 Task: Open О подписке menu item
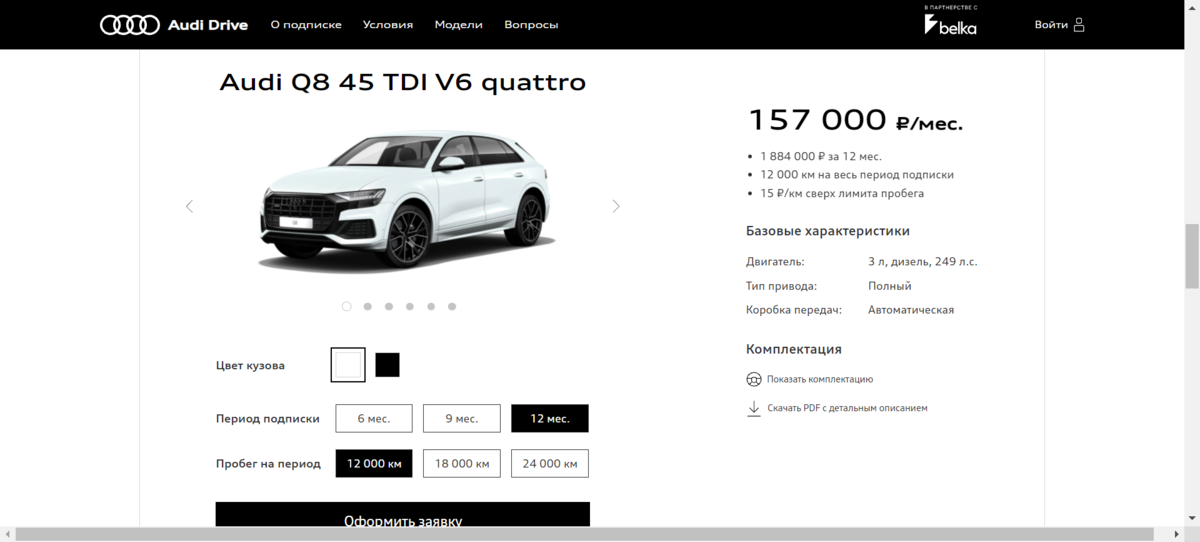tap(306, 25)
